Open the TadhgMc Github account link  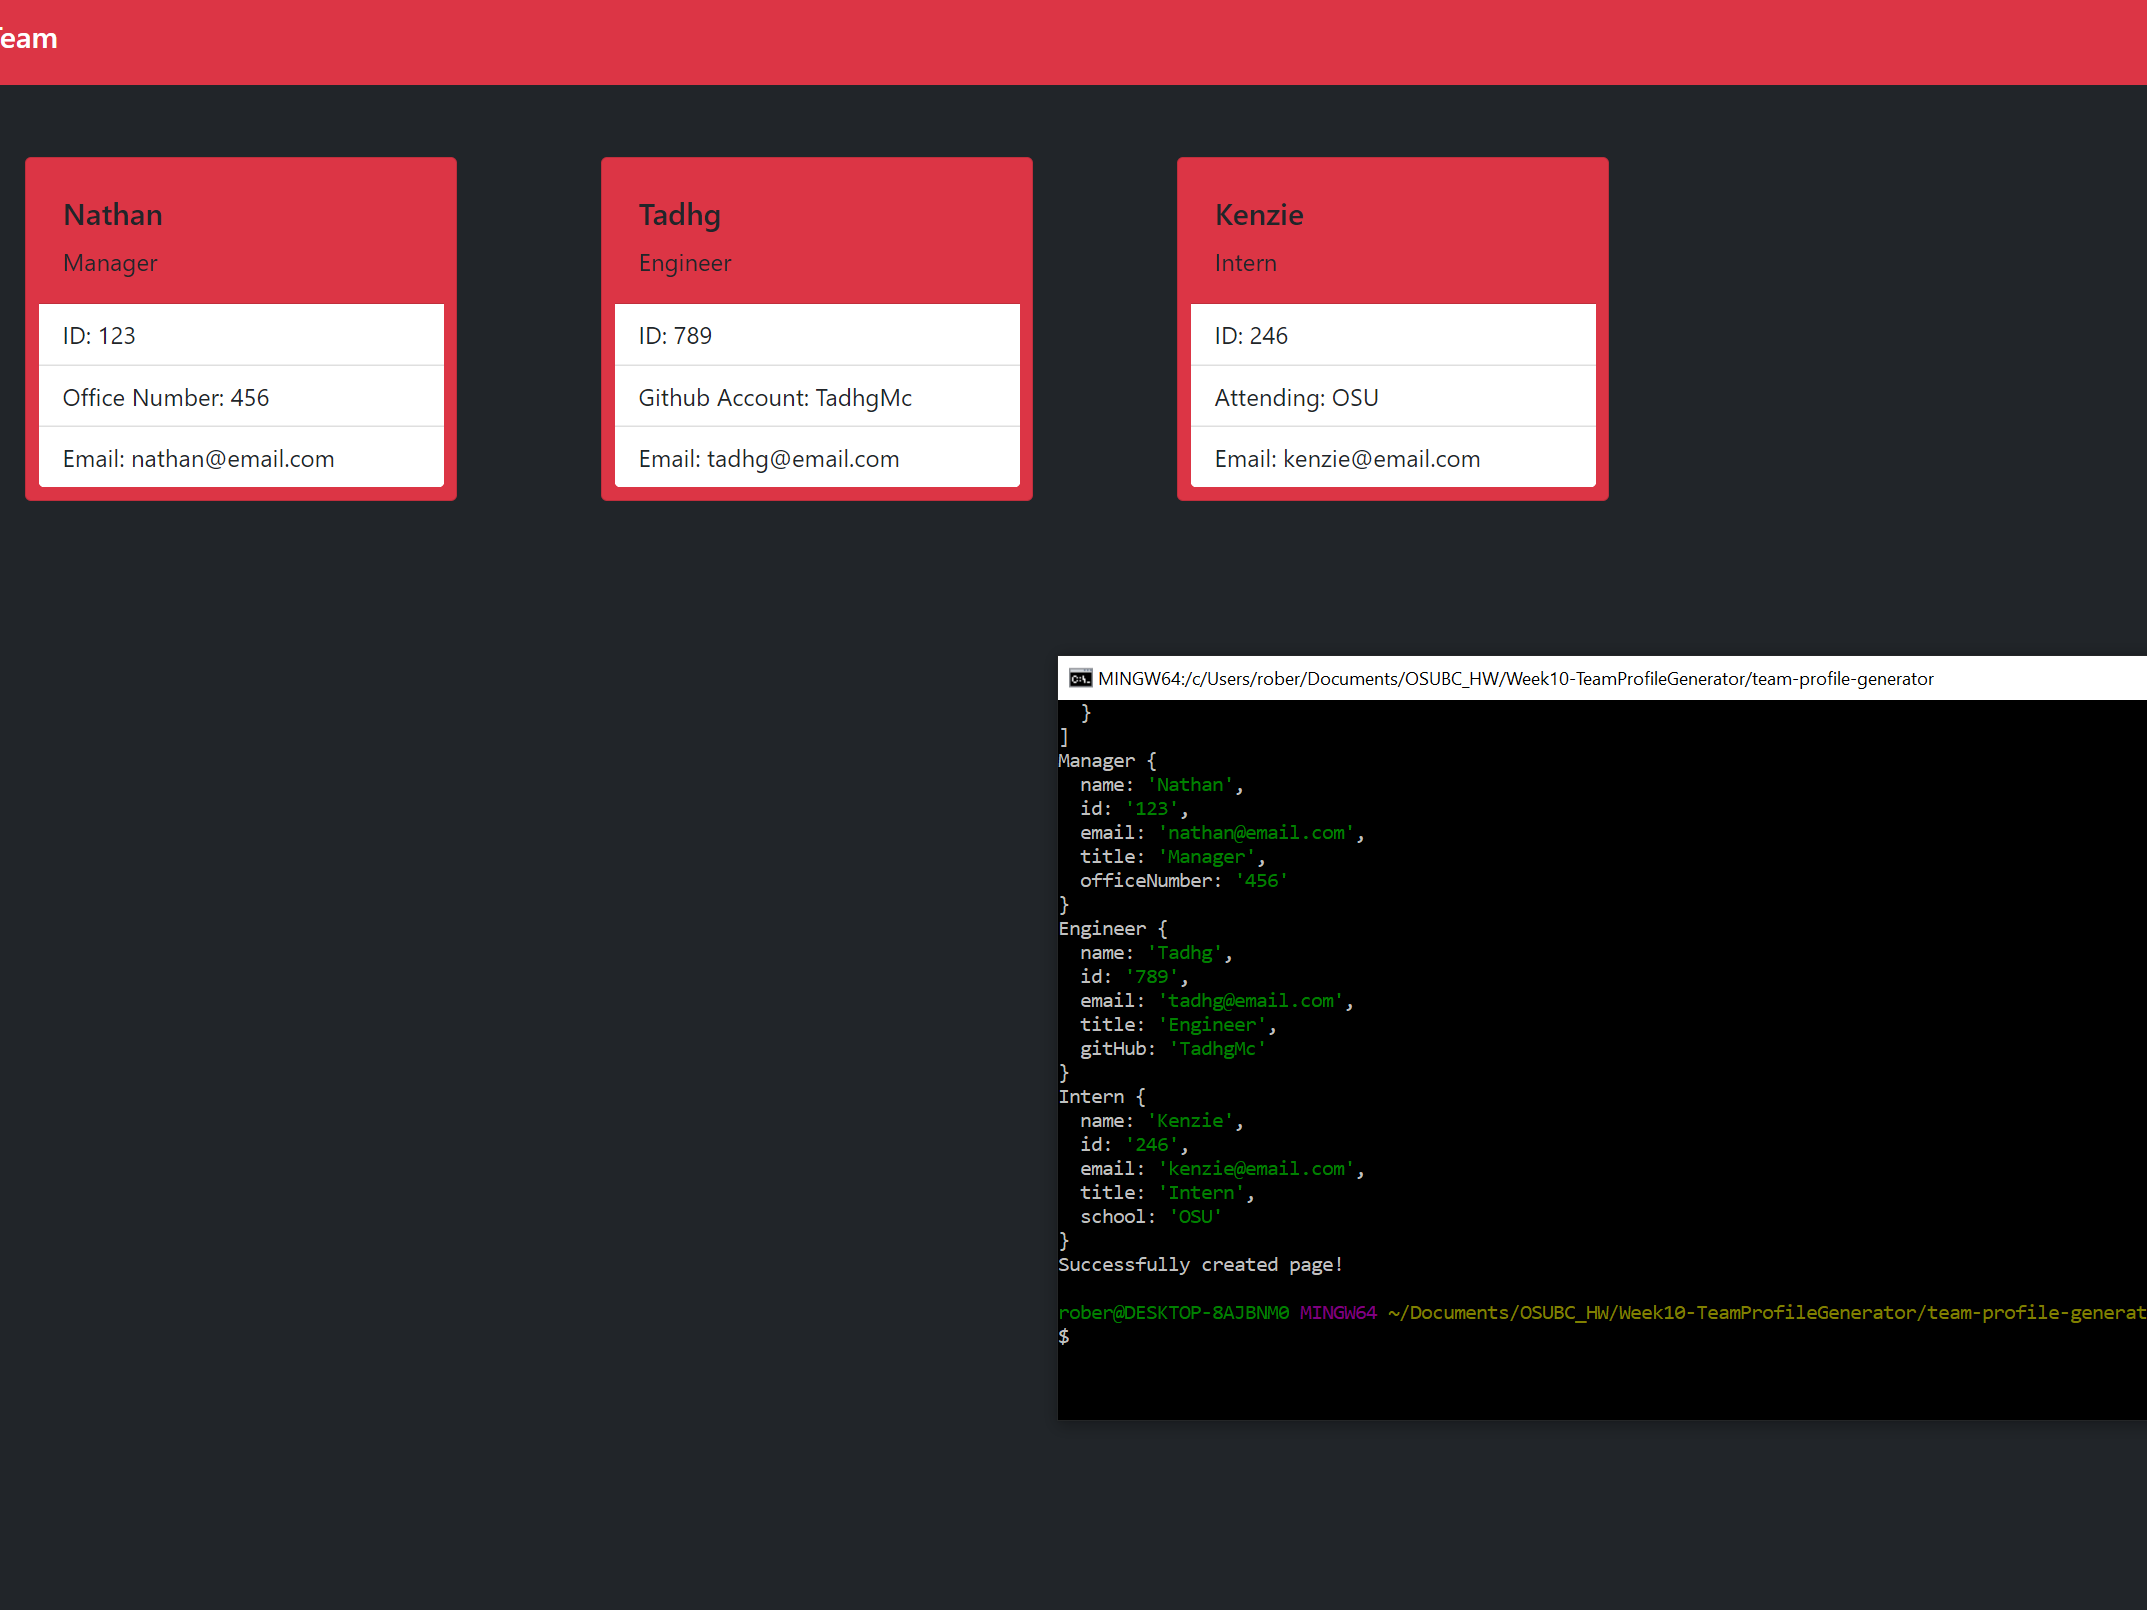pos(863,398)
